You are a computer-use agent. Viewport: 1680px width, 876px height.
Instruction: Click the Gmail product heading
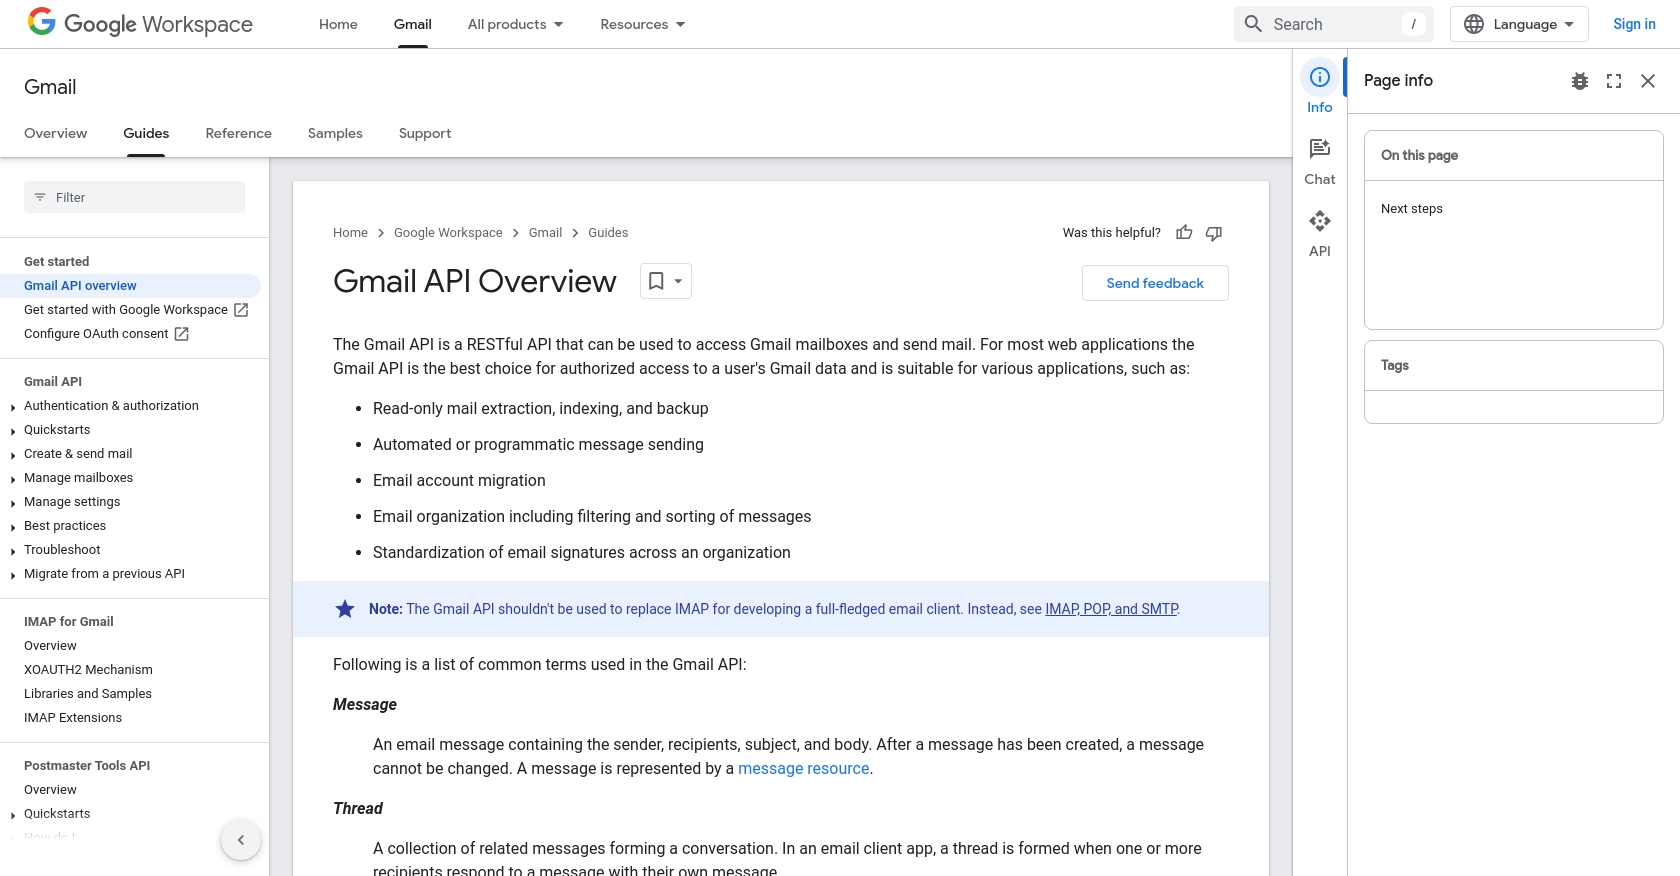50,87
